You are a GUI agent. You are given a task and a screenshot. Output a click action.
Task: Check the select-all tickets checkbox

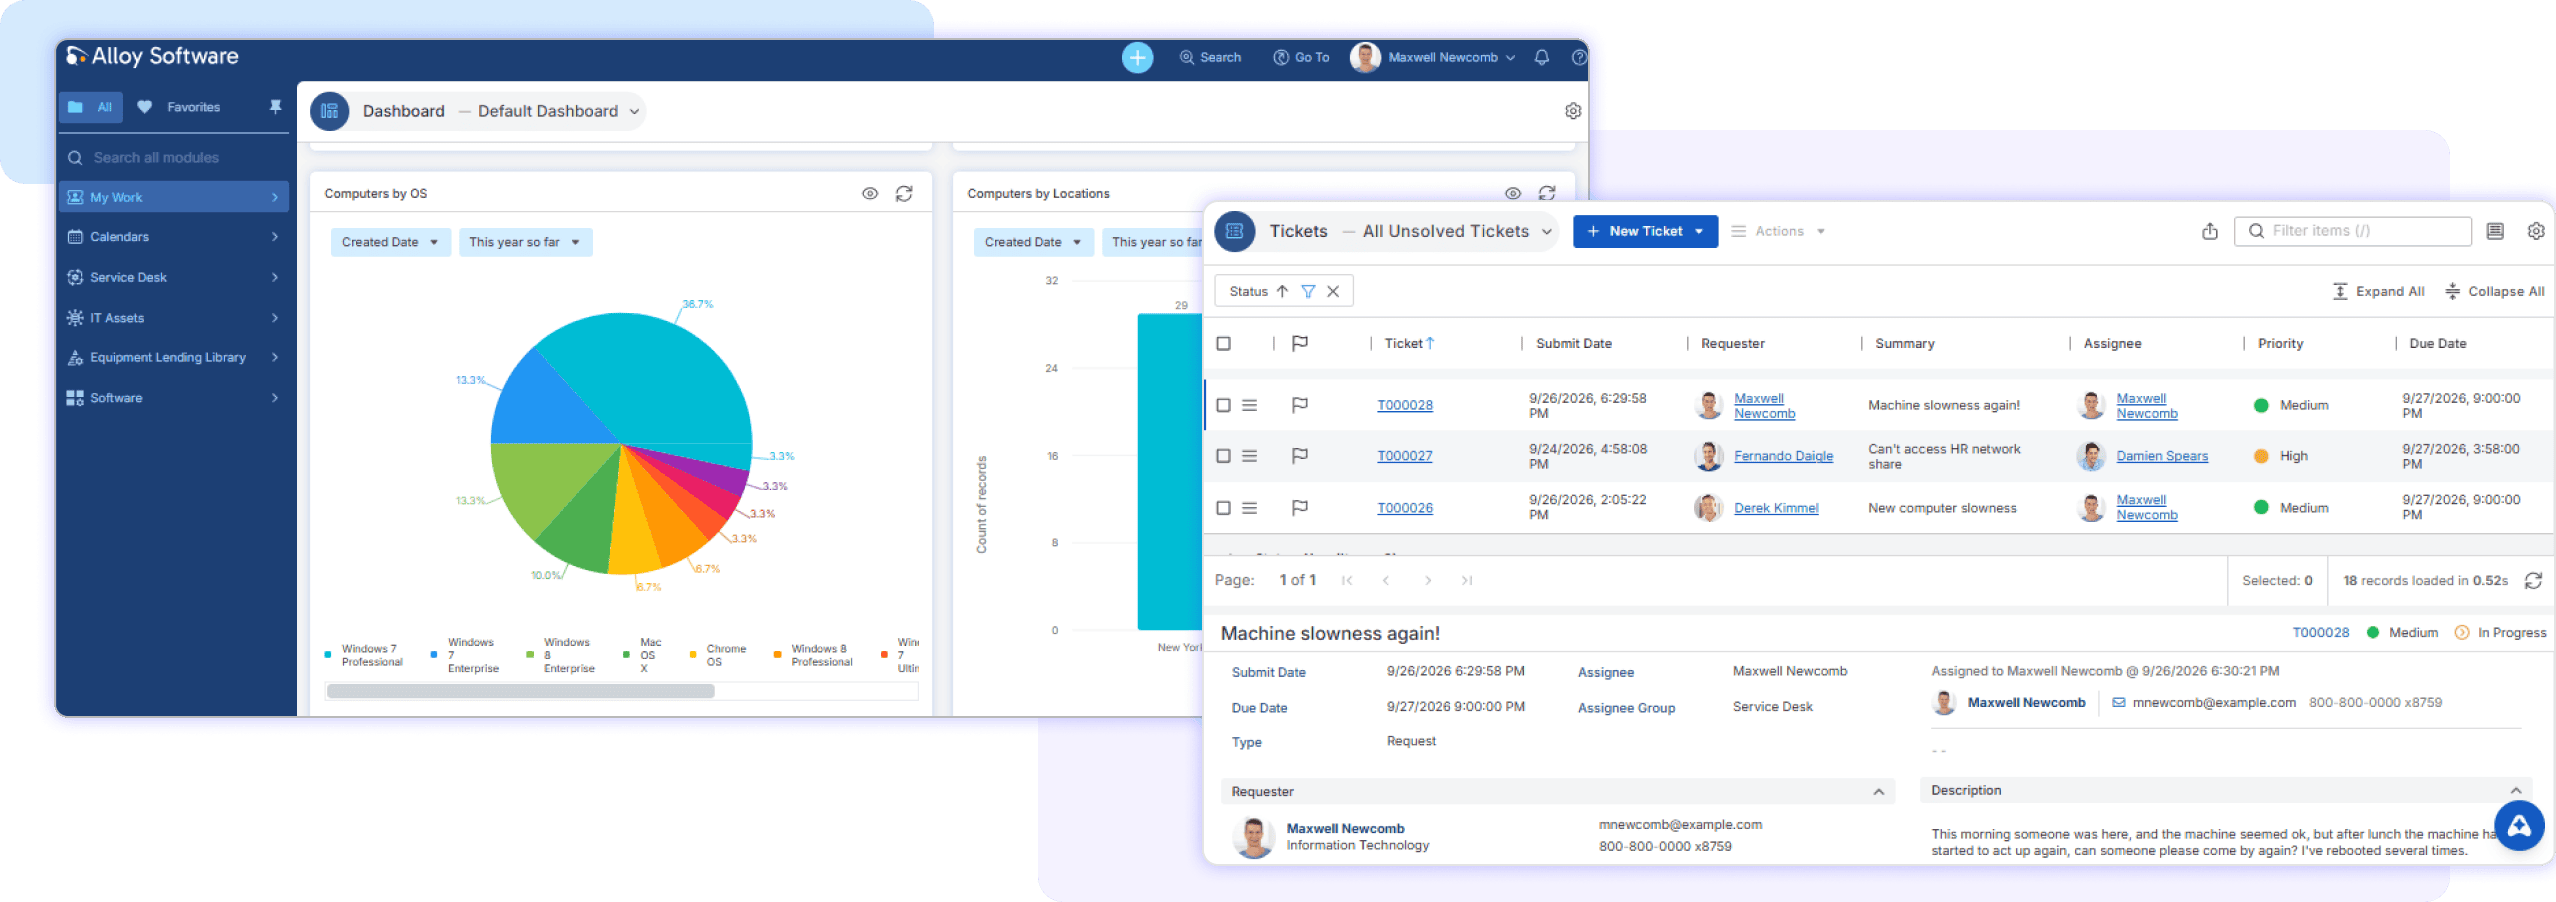1223,344
